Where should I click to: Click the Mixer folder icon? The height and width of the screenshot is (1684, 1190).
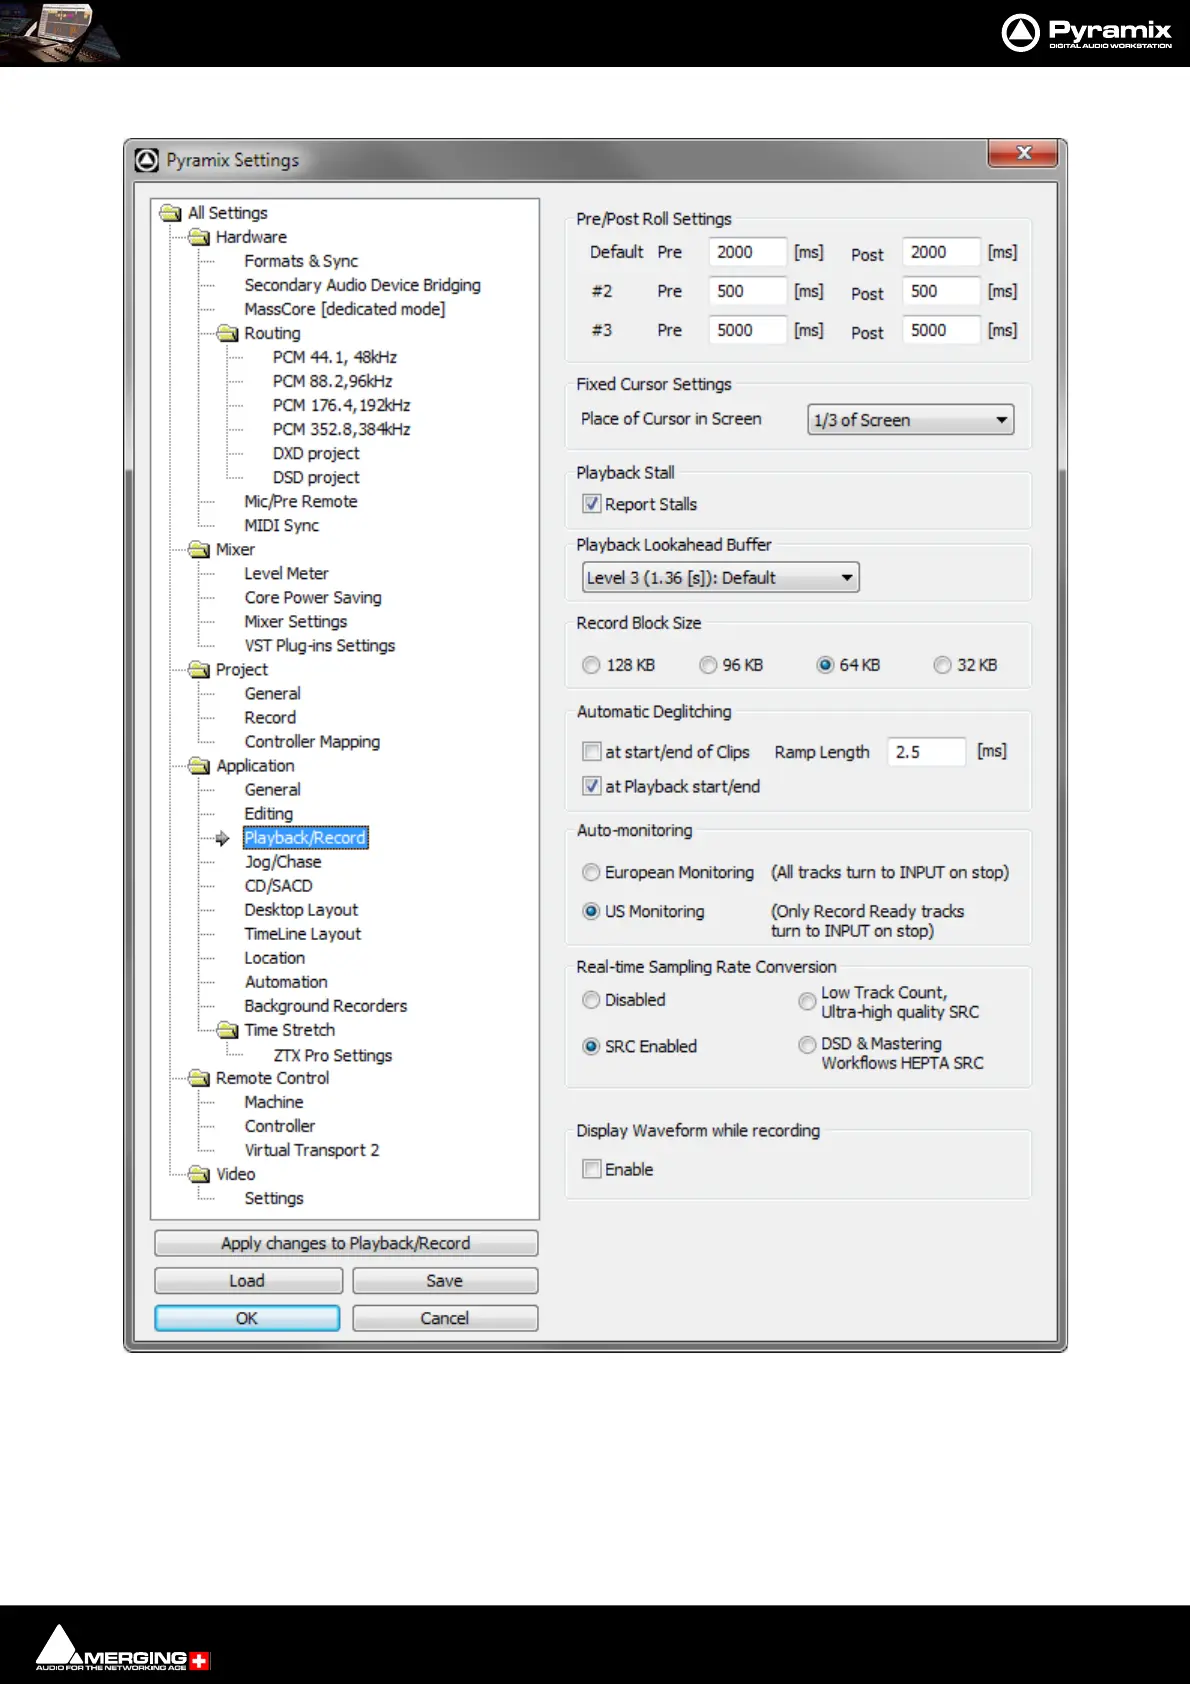click(199, 549)
